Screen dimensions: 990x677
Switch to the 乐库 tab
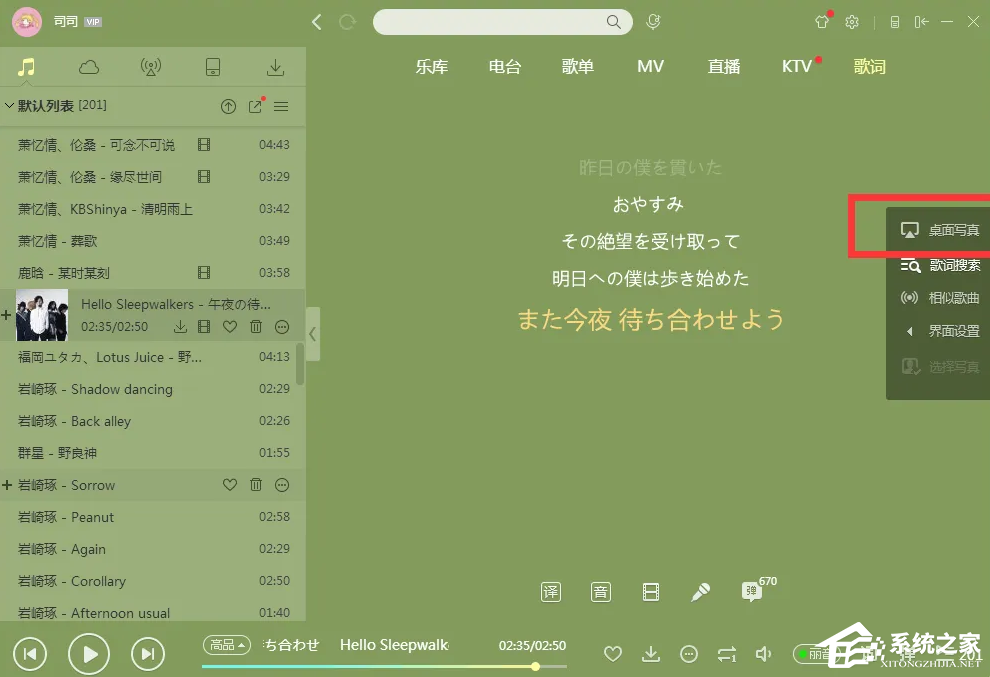[x=432, y=66]
